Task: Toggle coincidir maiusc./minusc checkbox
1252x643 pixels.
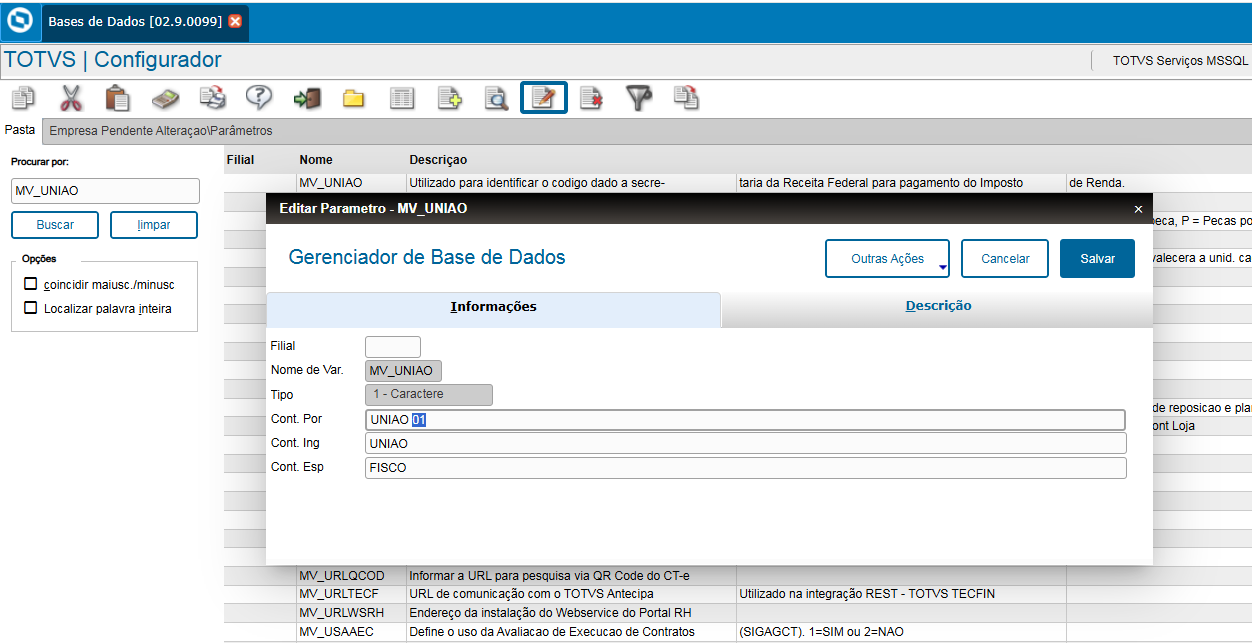Action: pos(31,284)
